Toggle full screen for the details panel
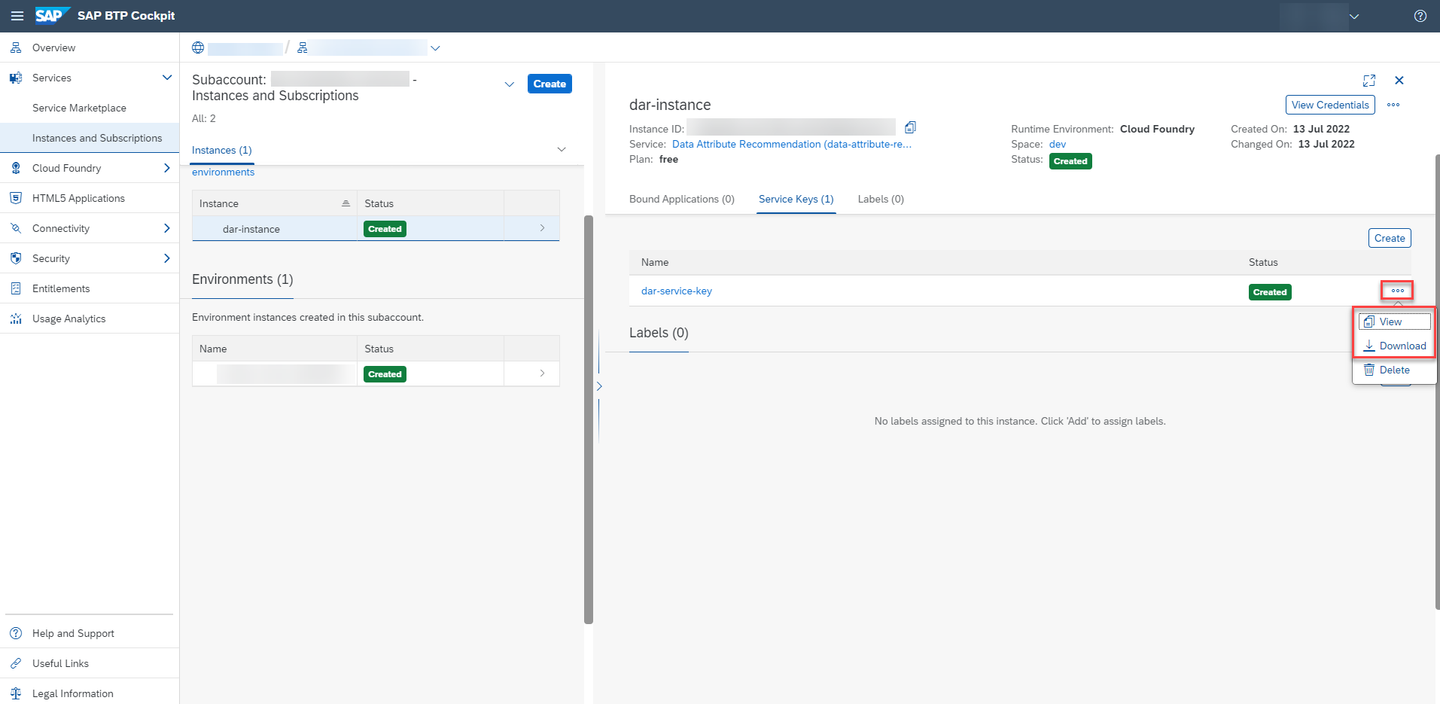1440x704 pixels. click(1369, 81)
